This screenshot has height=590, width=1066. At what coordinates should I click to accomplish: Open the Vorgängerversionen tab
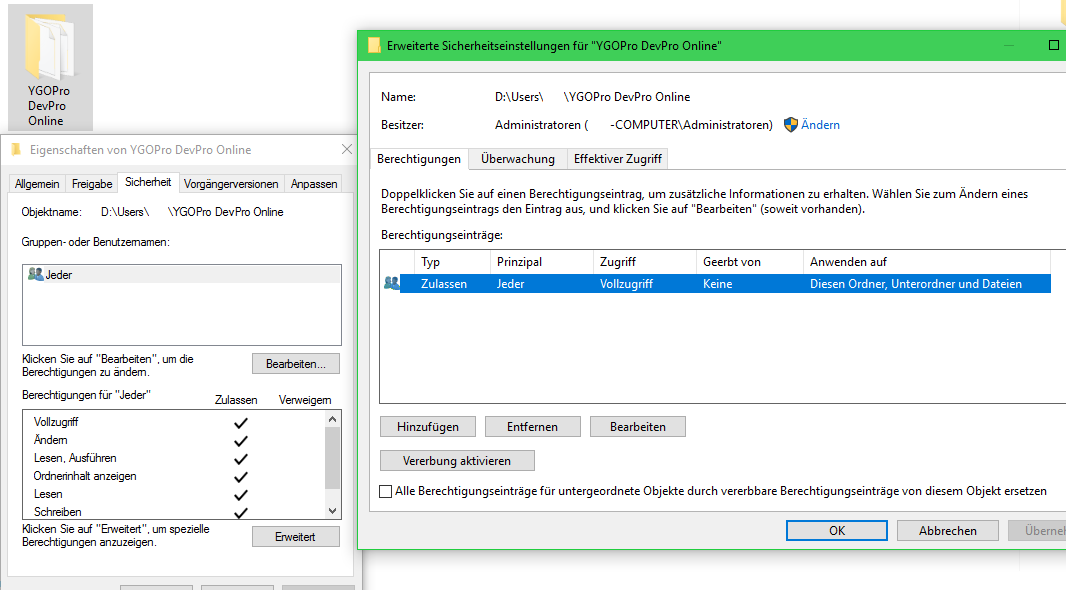pyautogui.click(x=231, y=184)
